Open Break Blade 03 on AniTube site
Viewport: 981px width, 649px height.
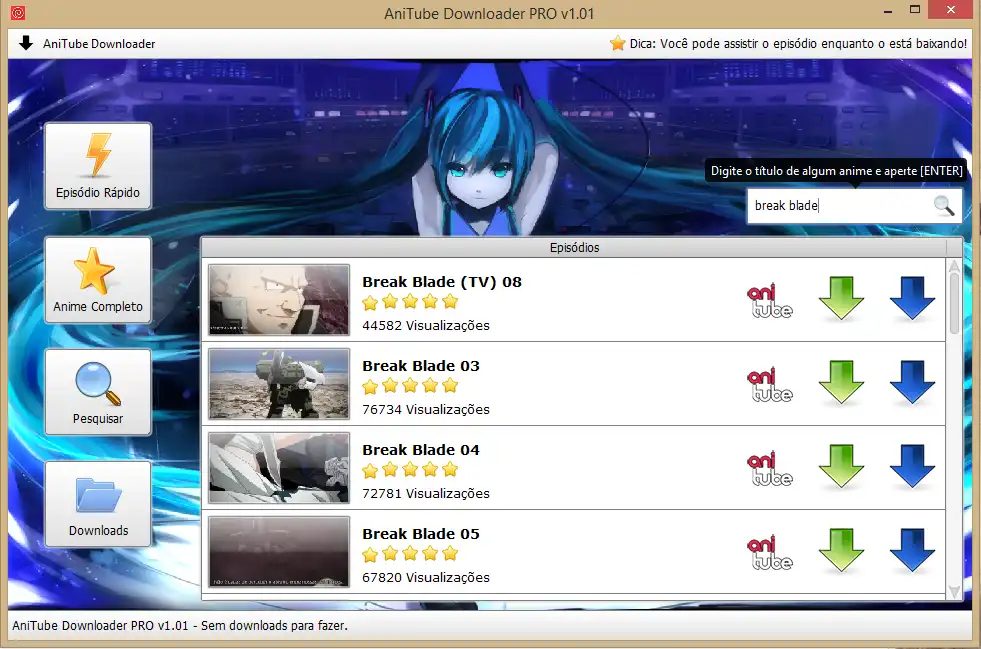coord(770,384)
